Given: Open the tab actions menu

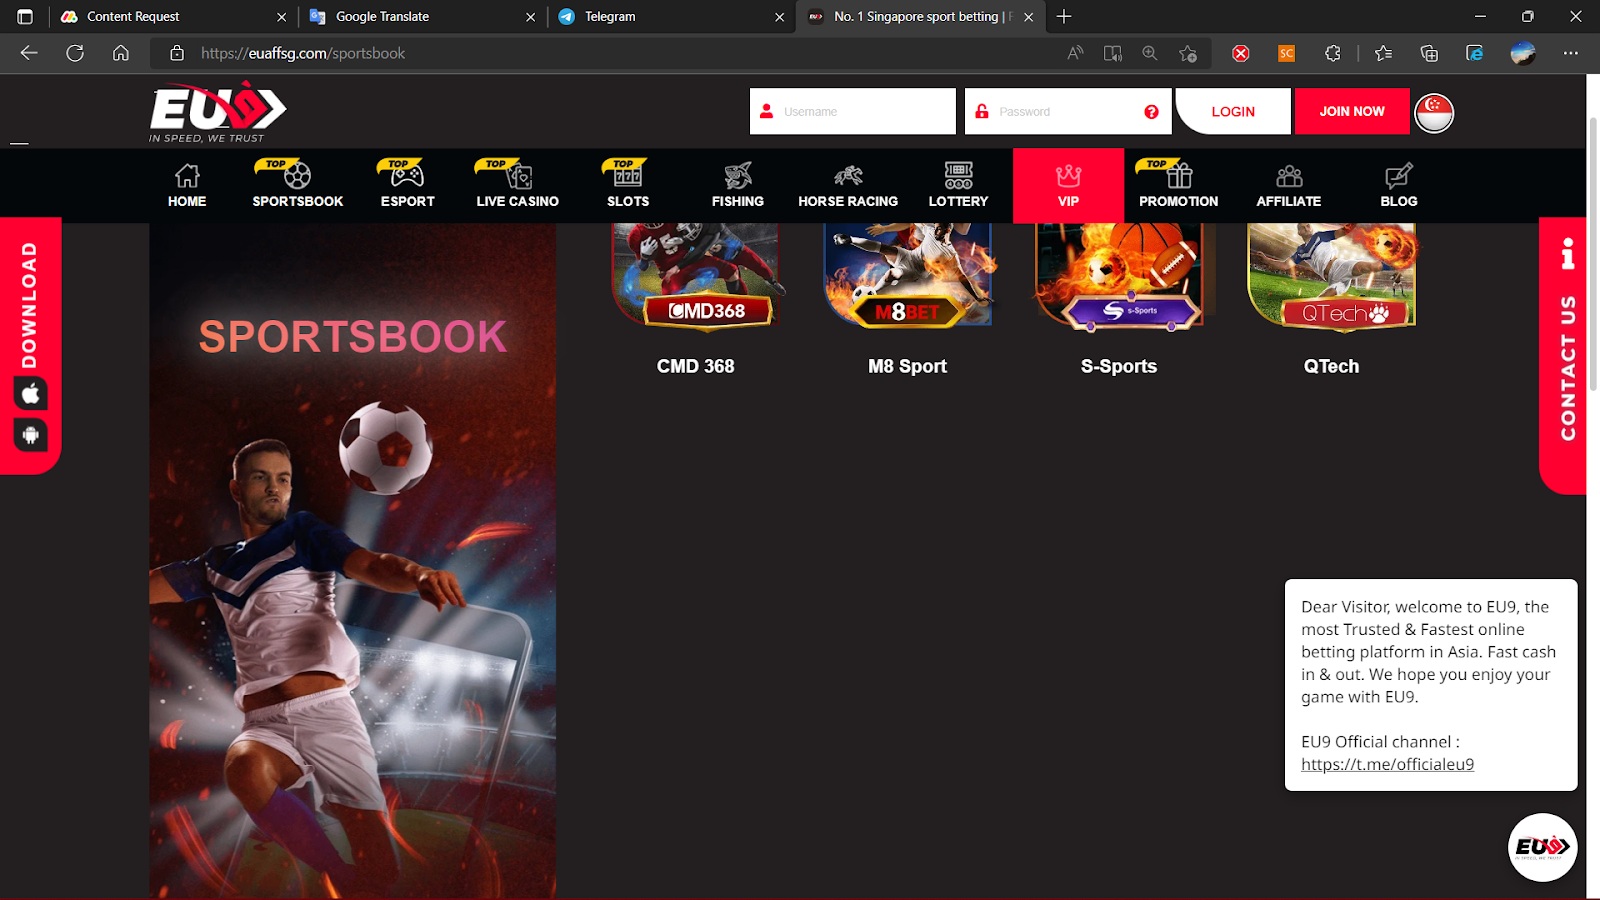Looking at the screenshot, I should (25, 16).
